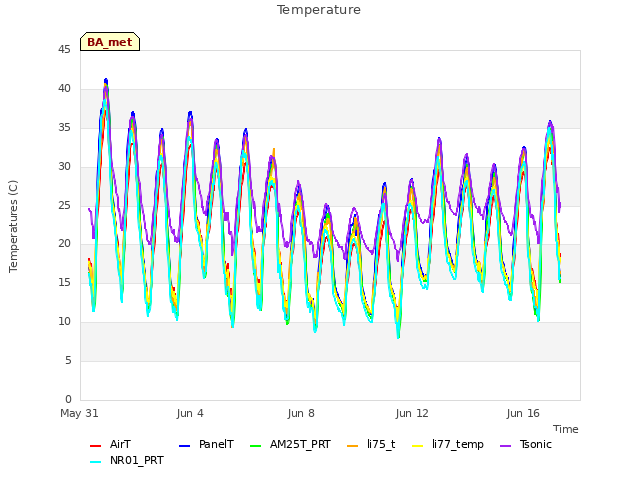640x480 pixels.
Task: Click the May 31 x-axis tick label
Action: [x=79, y=413]
